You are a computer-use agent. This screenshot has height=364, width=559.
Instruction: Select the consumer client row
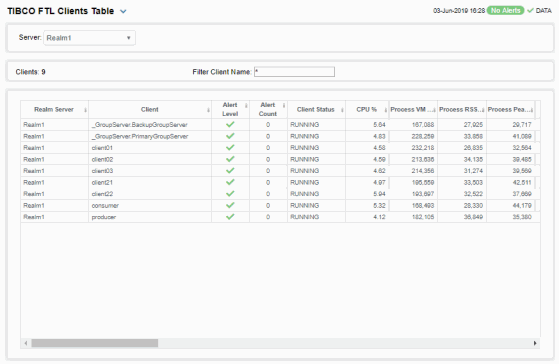click(280, 205)
